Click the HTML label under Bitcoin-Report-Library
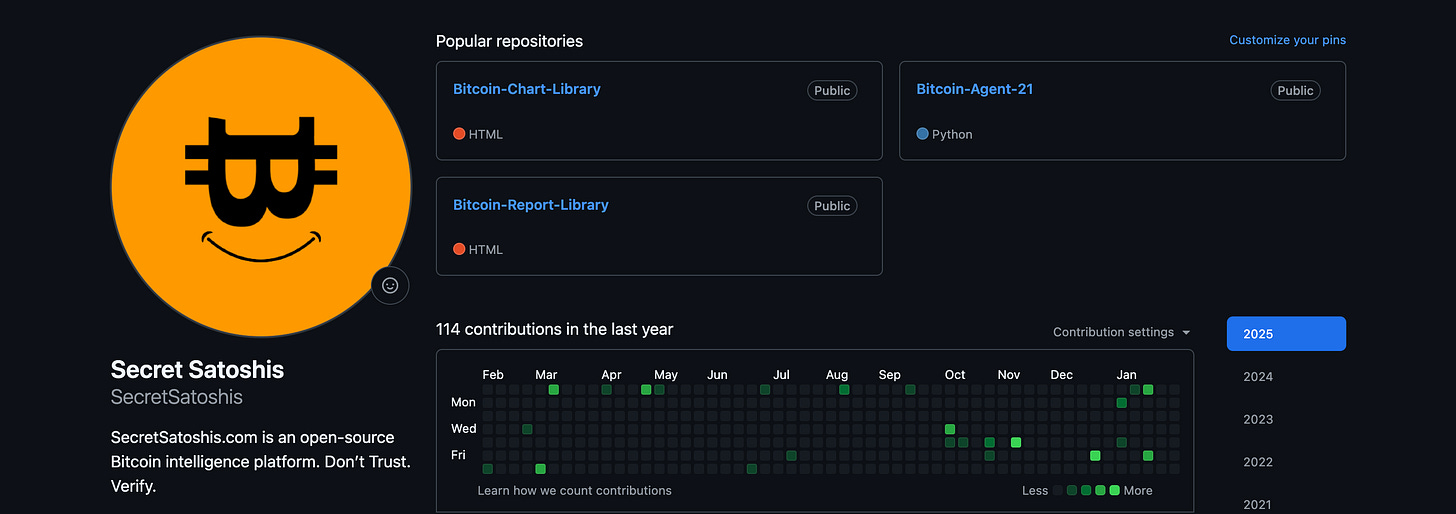 pos(486,249)
